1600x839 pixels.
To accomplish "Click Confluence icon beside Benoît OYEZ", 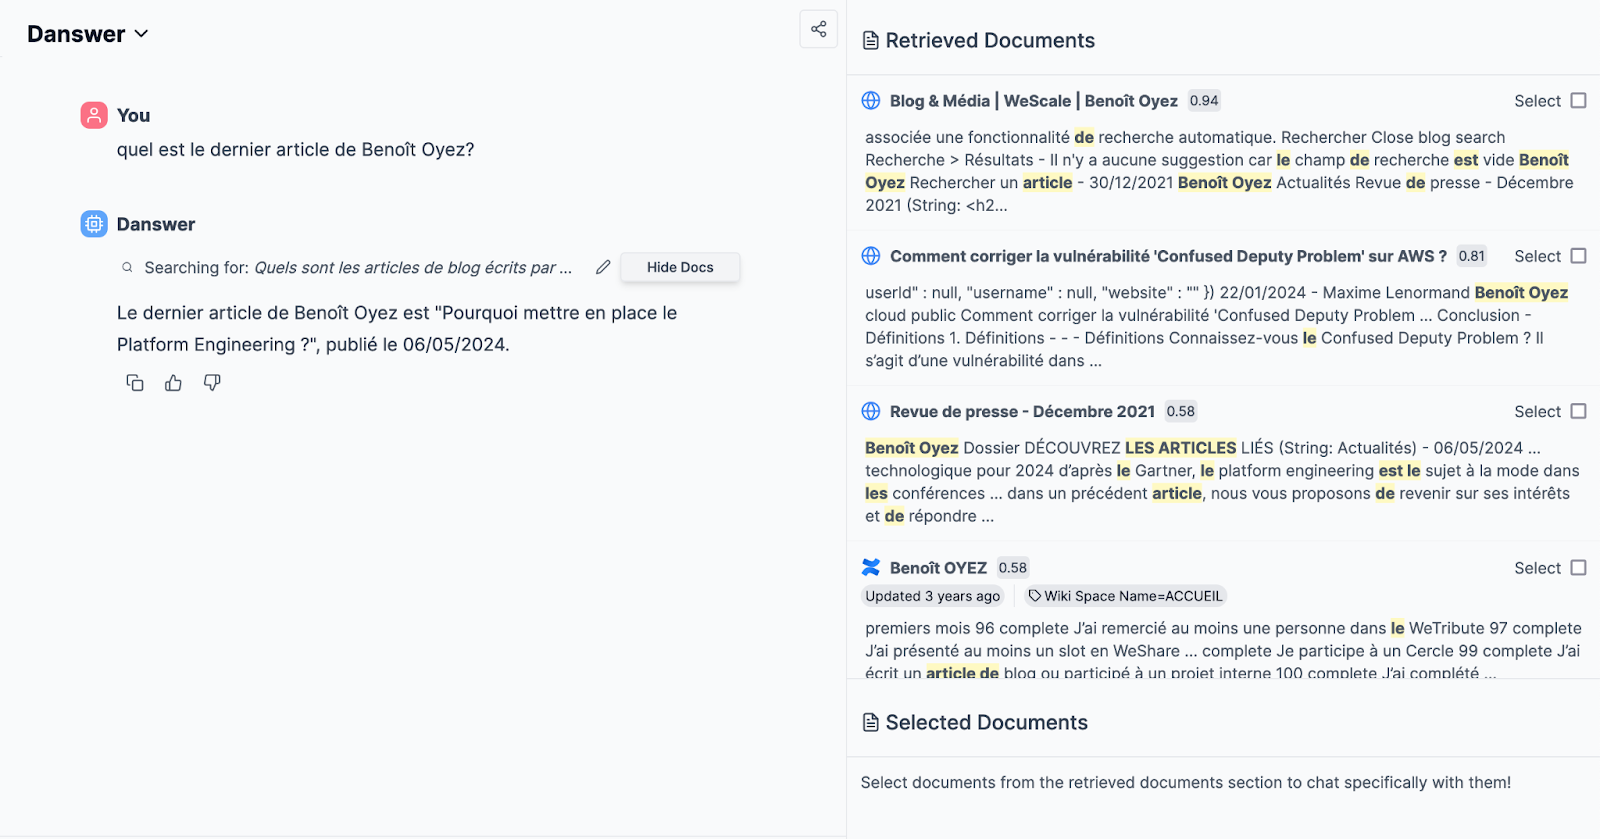I will point(871,567).
